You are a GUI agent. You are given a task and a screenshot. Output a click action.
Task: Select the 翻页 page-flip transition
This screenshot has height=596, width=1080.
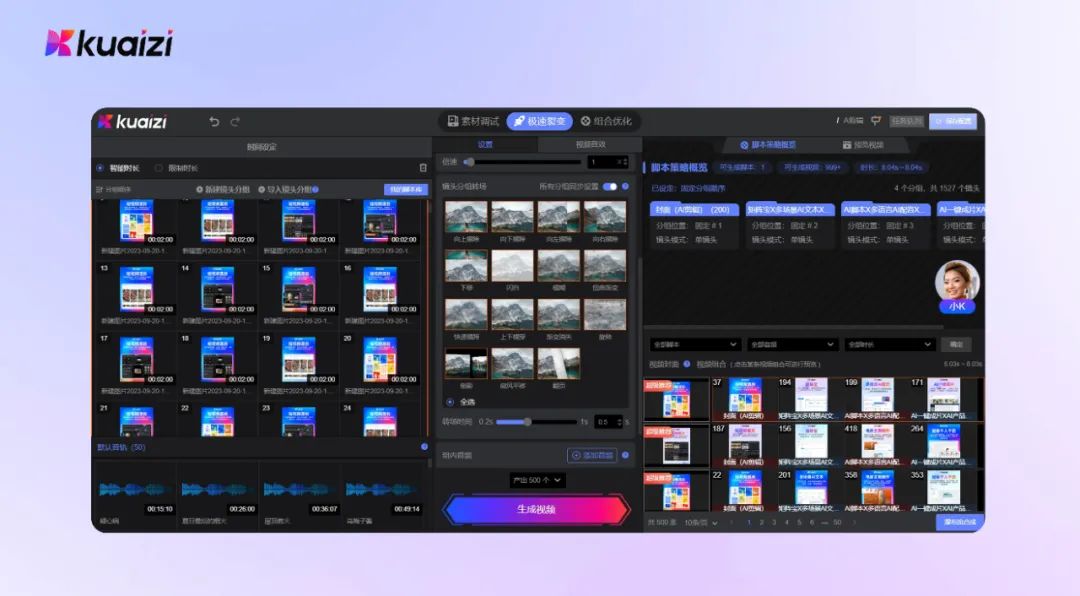(x=559, y=364)
